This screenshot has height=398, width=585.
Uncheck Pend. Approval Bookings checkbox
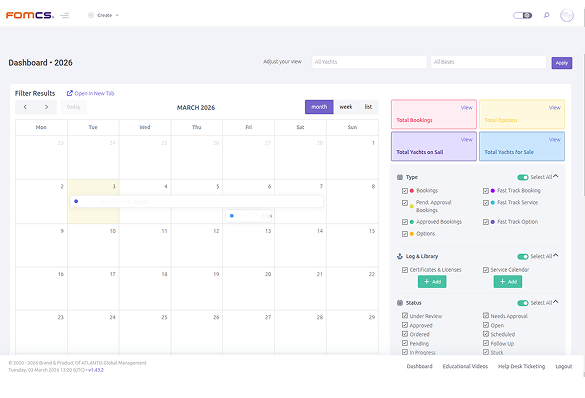[405, 203]
